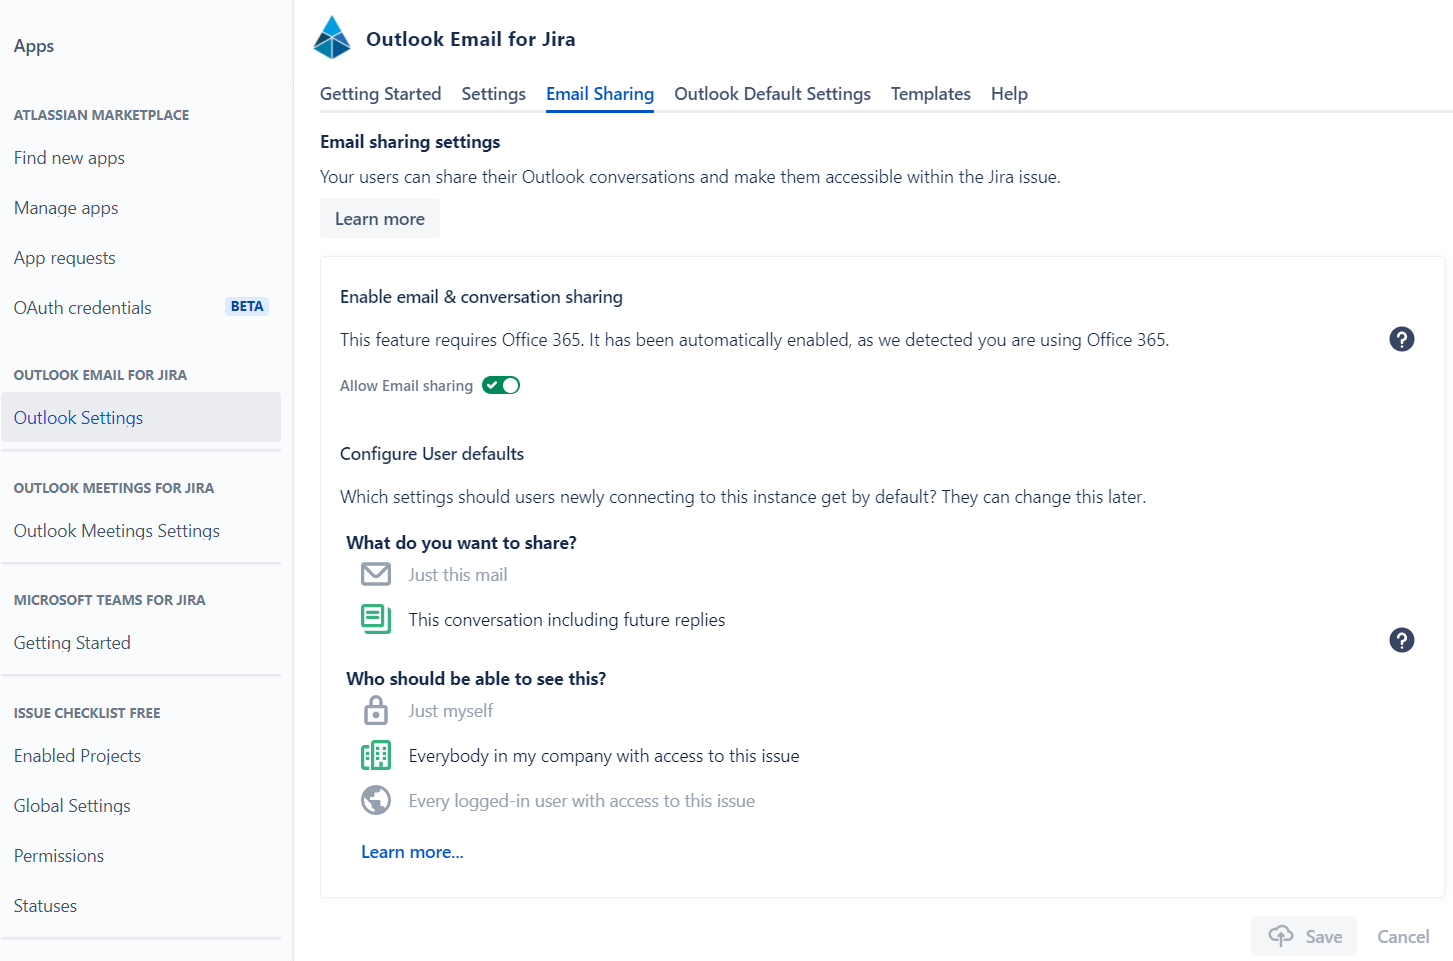Select 'This conversation including future replies'
The width and height of the screenshot is (1453, 961).
click(x=566, y=619)
